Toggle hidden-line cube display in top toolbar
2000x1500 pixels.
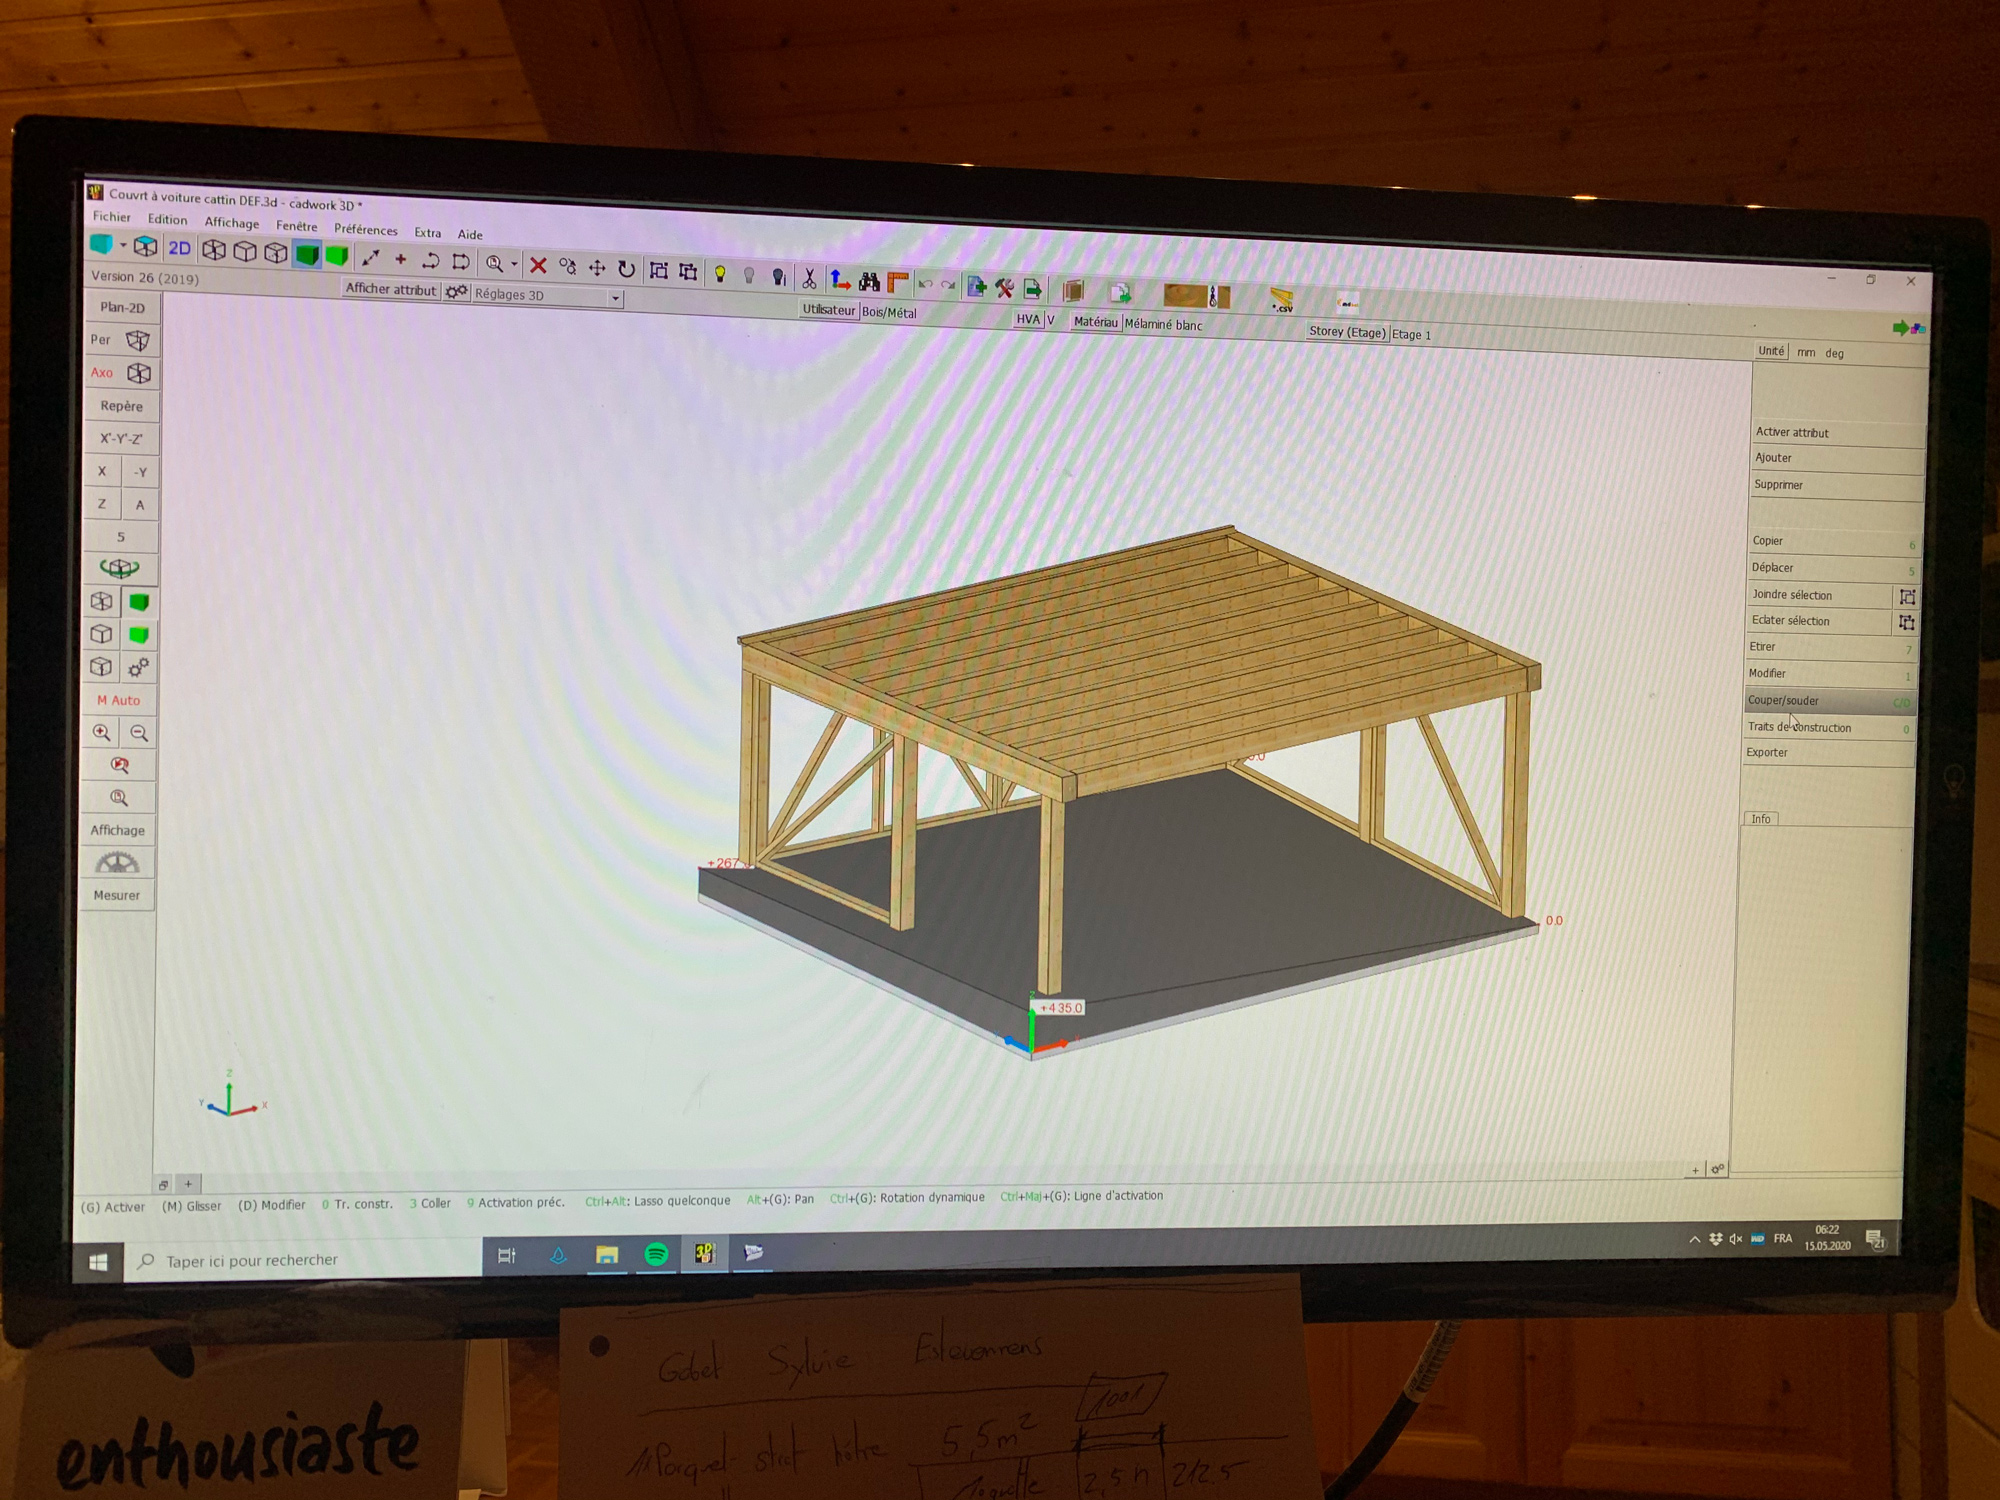point(245,251)
